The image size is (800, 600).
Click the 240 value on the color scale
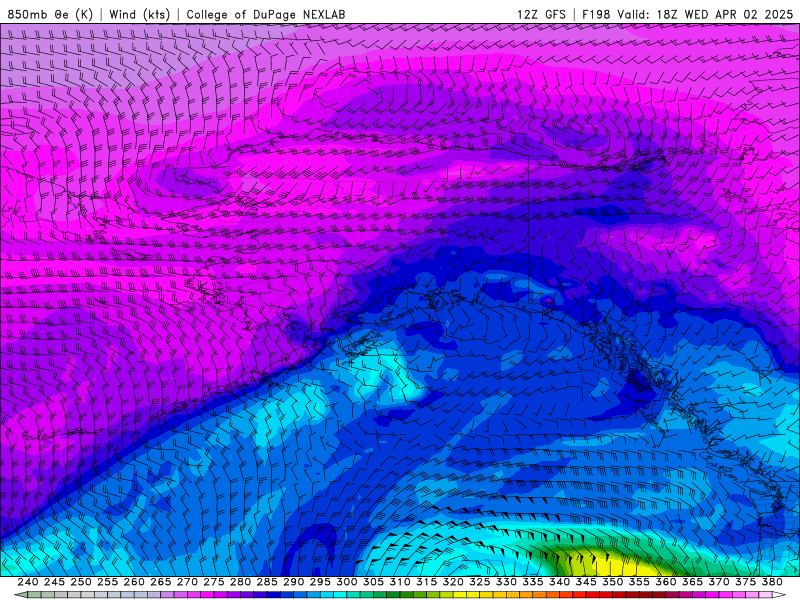pyautogui.click(x=28, y=582)
